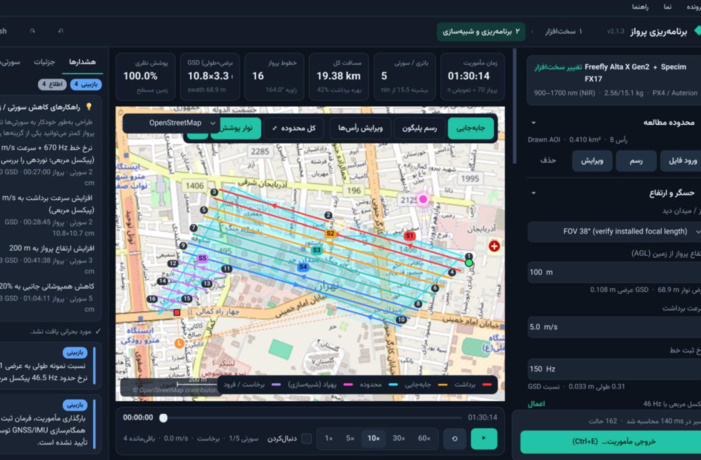Collapse the حسگر و ارتفاع section
This screenshot has height=460, width=701.
(533, 193)
